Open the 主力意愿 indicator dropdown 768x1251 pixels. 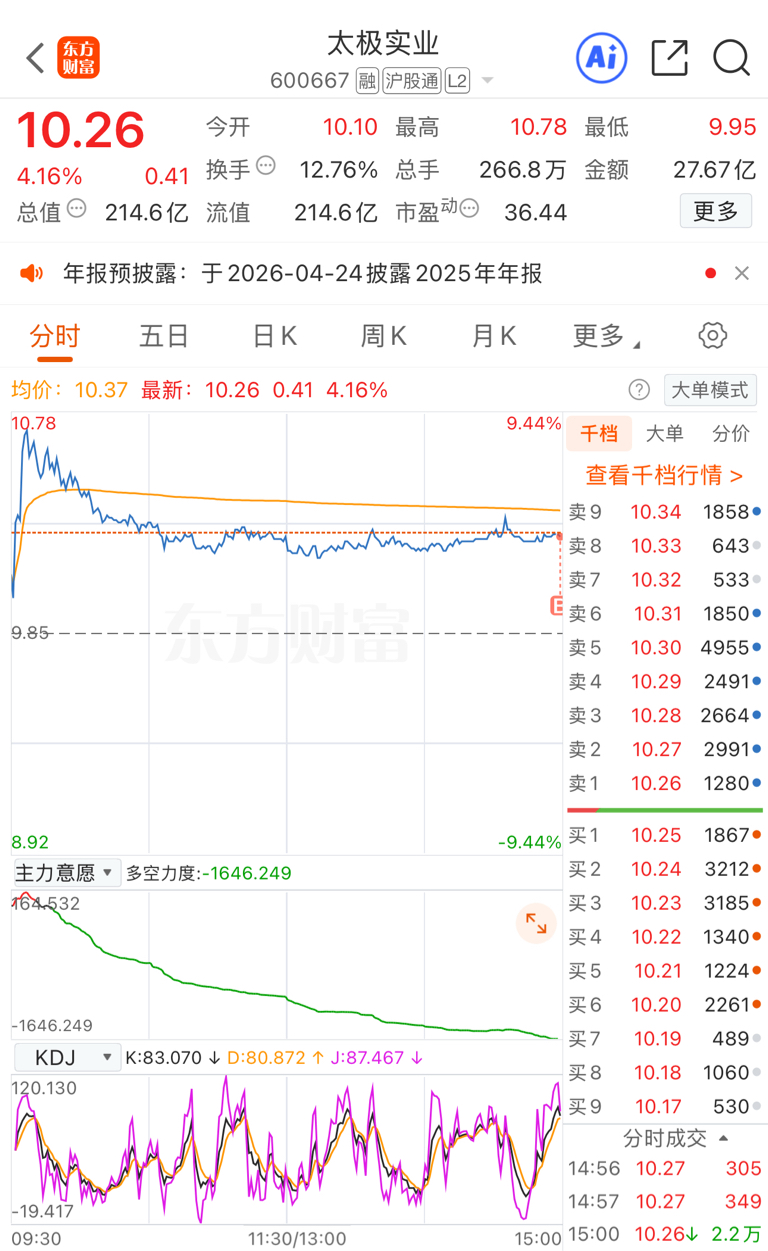pos(66,873)
